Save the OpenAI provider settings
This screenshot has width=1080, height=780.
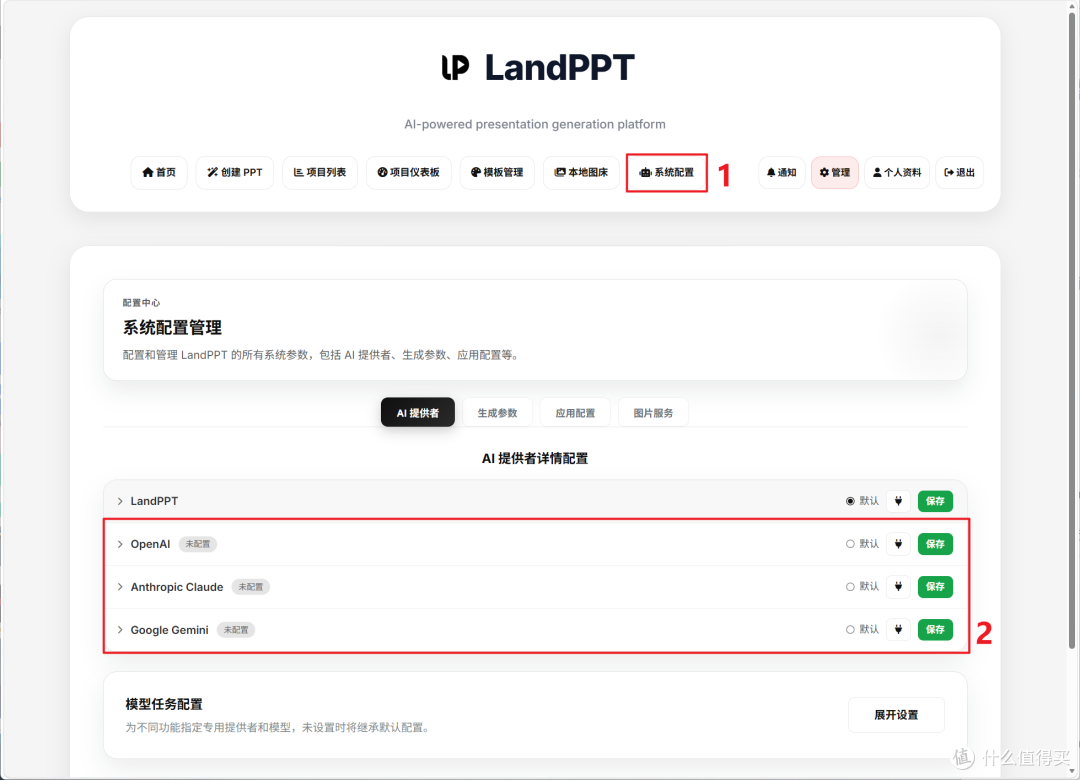pos(935,544)
